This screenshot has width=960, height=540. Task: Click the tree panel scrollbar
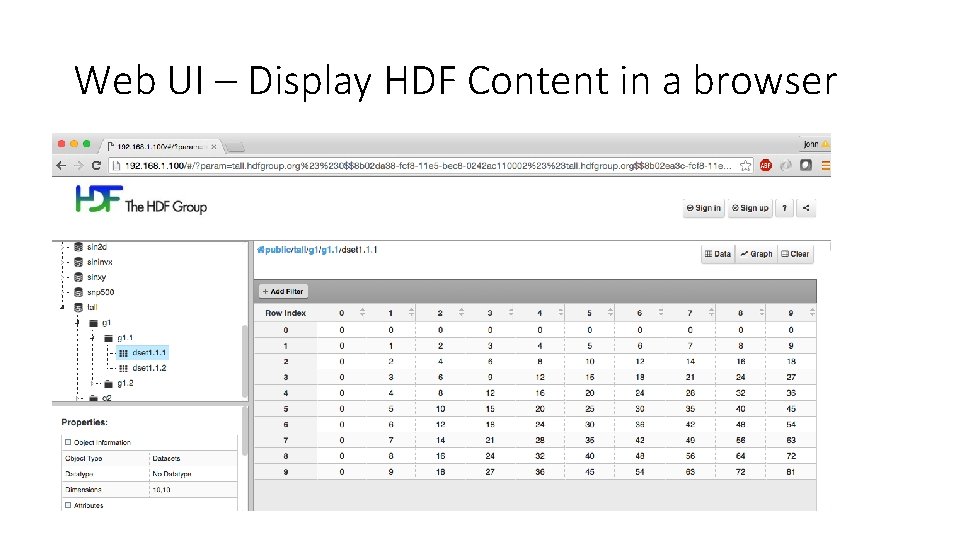pos(245,361)
